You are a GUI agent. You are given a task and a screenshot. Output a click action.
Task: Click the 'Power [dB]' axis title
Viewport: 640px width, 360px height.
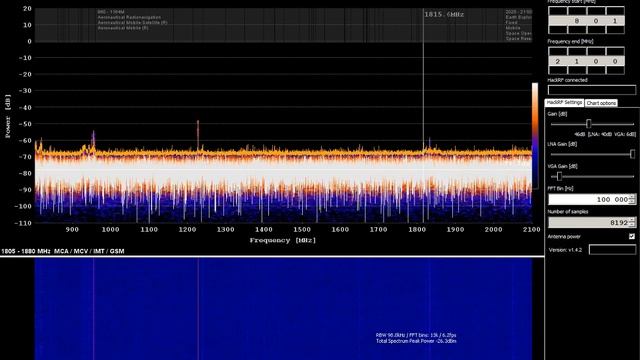pyautogui.click(x=8, y=116)
